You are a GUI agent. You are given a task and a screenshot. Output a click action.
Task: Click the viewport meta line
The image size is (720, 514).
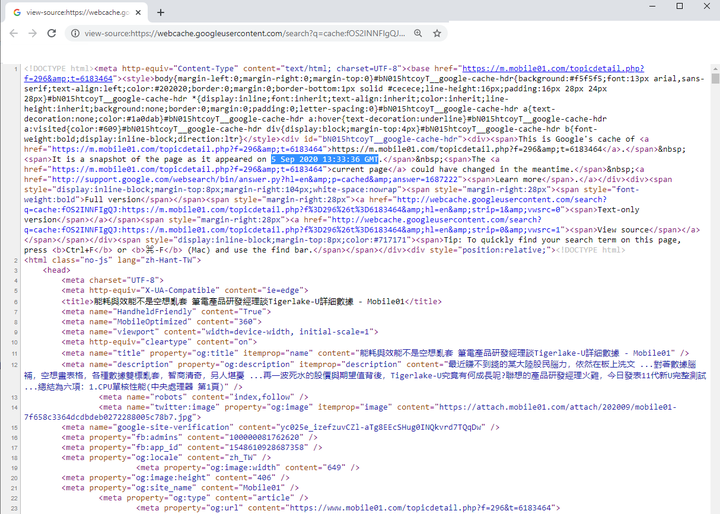coord(219,332)
